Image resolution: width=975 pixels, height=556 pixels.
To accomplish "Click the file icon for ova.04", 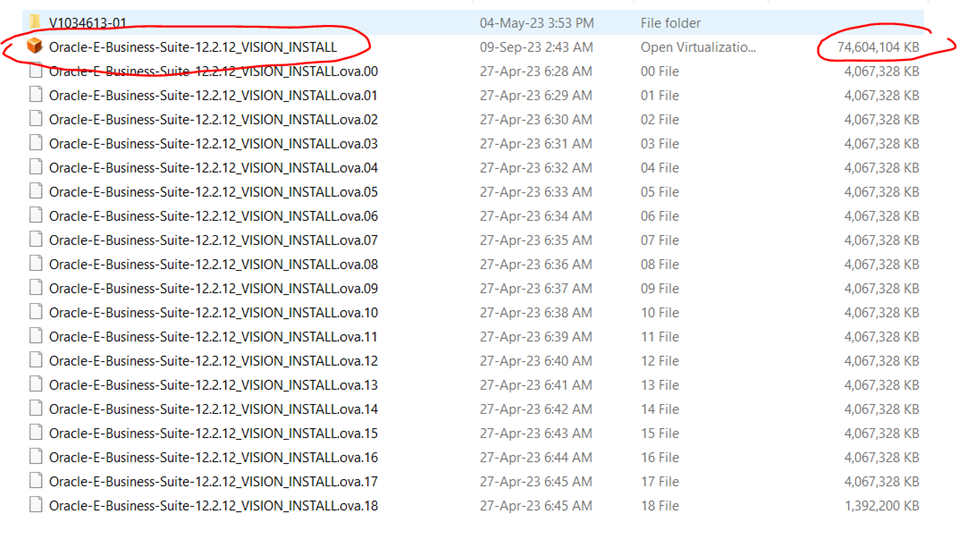I will [36, 167].
